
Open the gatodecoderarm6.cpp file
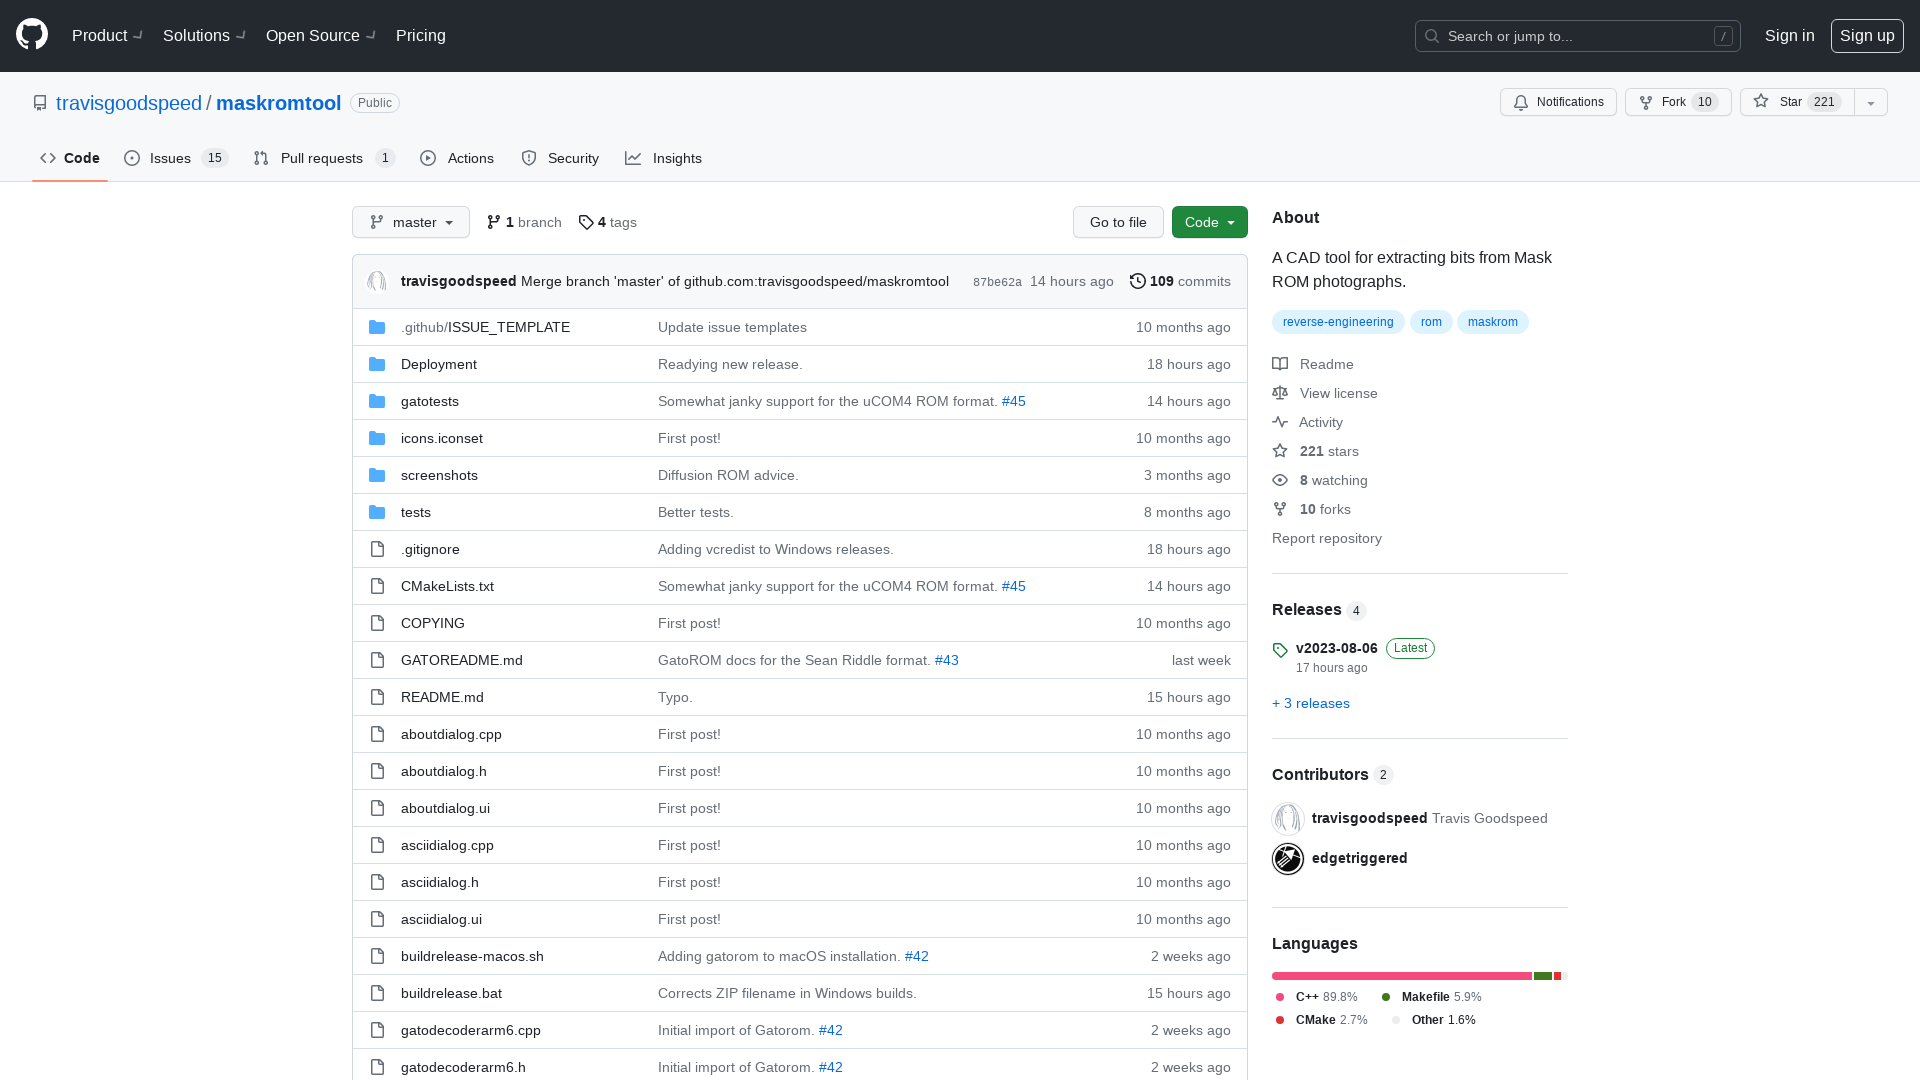(x=471, y=1030)
